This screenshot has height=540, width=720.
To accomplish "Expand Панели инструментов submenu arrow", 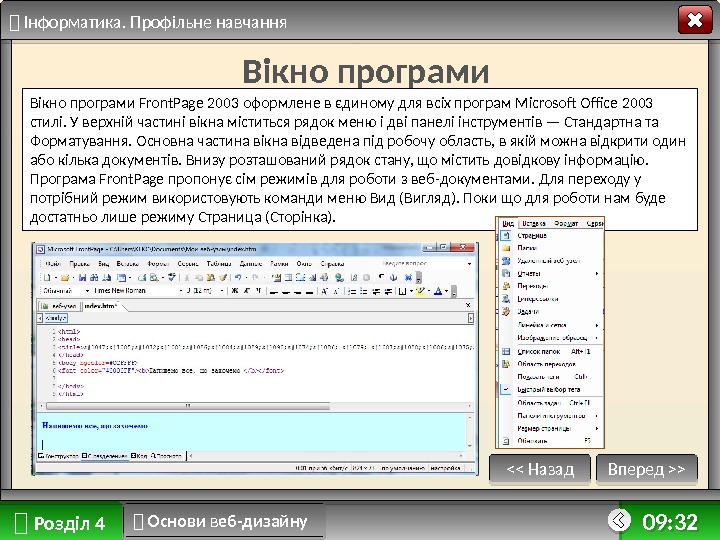I will tap(596, 416).
